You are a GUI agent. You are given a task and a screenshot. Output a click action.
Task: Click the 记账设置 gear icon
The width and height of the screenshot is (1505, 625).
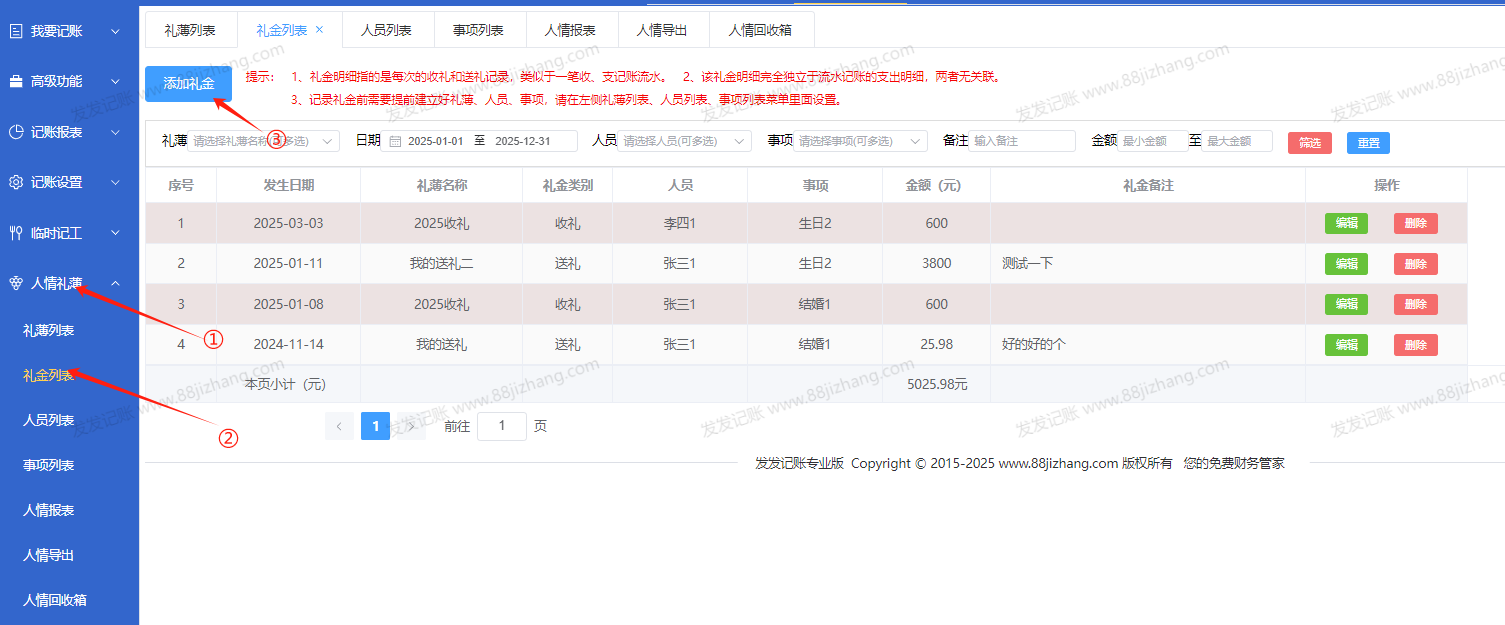point(15,182)
